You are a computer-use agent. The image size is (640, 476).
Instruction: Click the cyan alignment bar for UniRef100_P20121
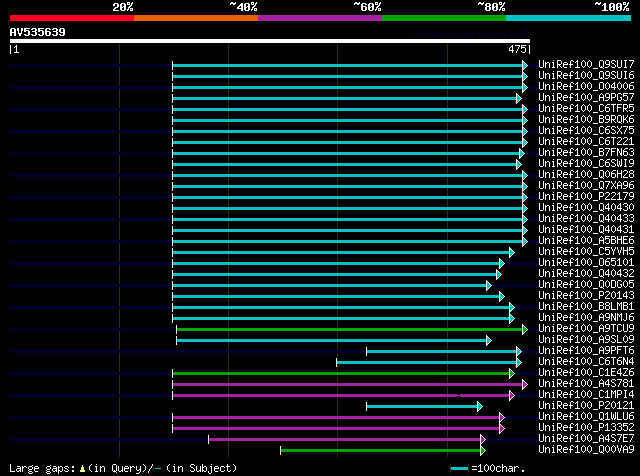[x=422, y=407]
